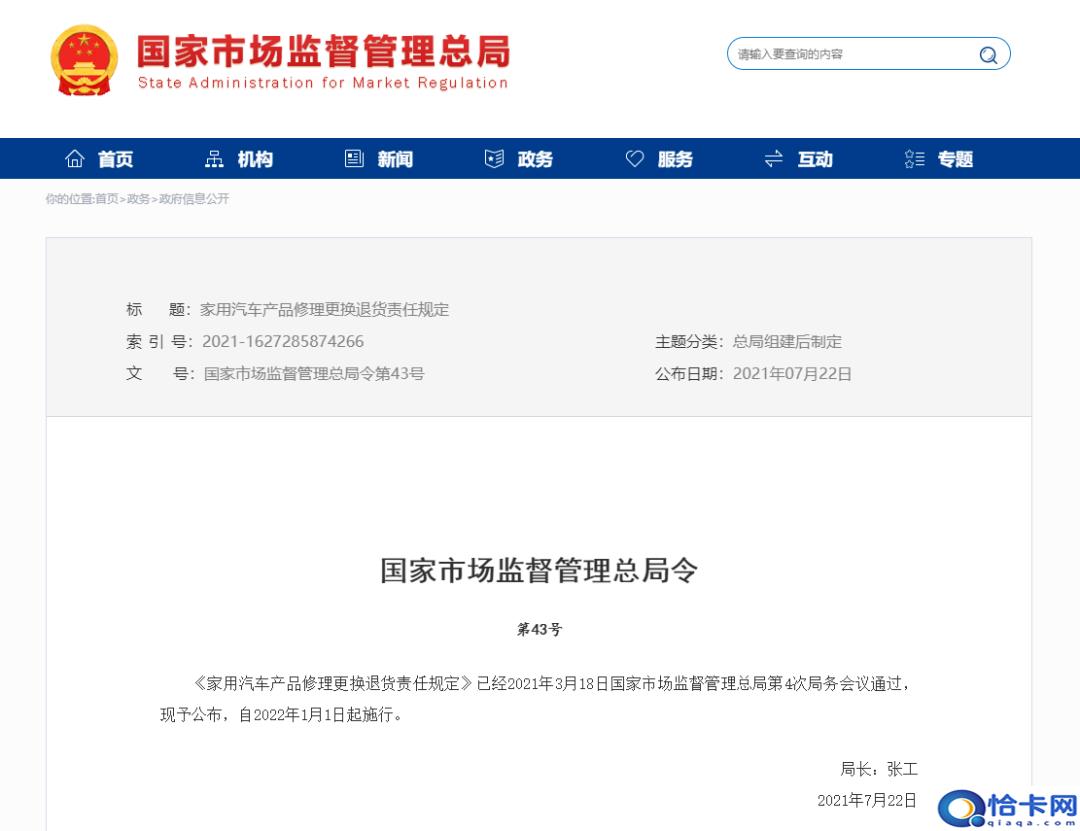Select the 服务 navigation menu item
The width and height of the screenshot is (1080, 831).
[x=675, y=160]
